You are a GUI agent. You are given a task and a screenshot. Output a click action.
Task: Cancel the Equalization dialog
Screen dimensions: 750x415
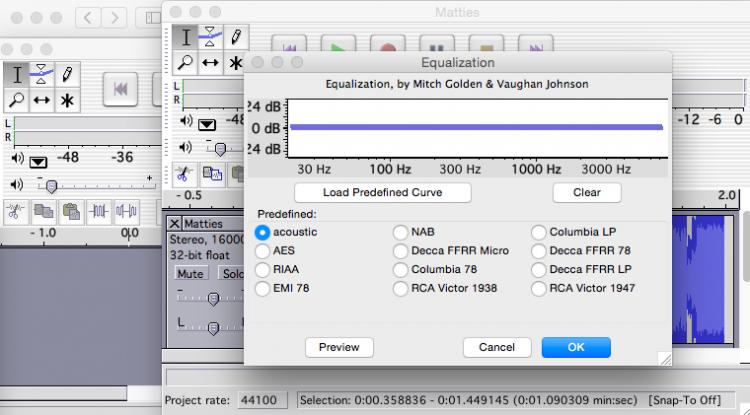click(497, 348)
